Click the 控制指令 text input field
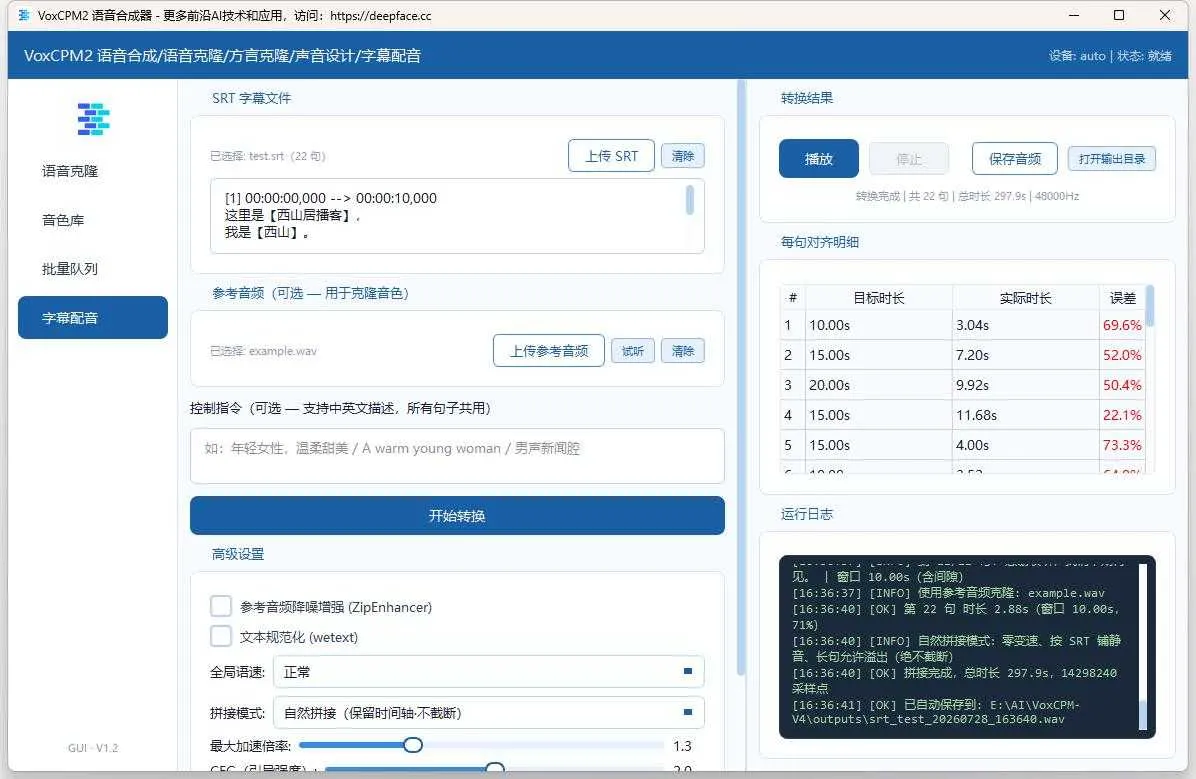Viewport: 1196px width, 779px height. coord(457,455)
